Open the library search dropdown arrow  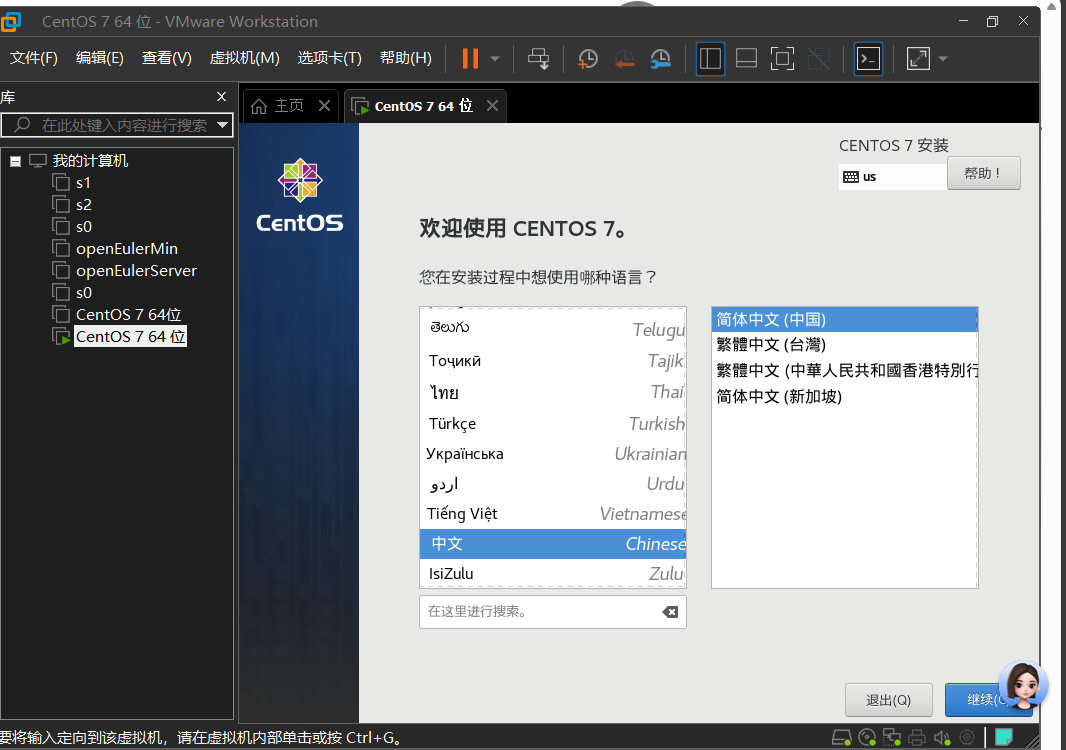point(222,125)
